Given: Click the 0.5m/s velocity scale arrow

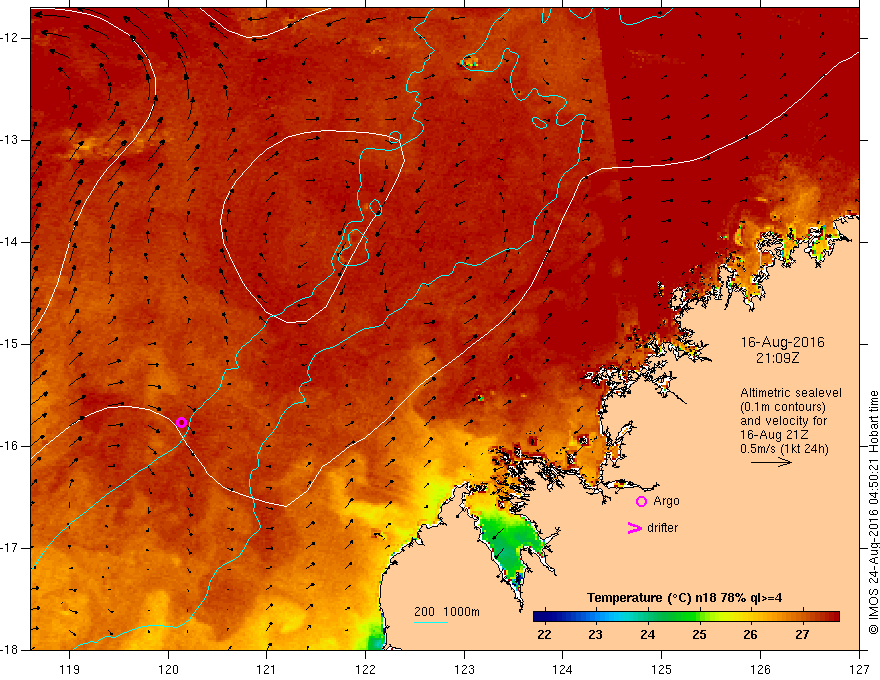Looking at the screenshot, I should point(771,462).
